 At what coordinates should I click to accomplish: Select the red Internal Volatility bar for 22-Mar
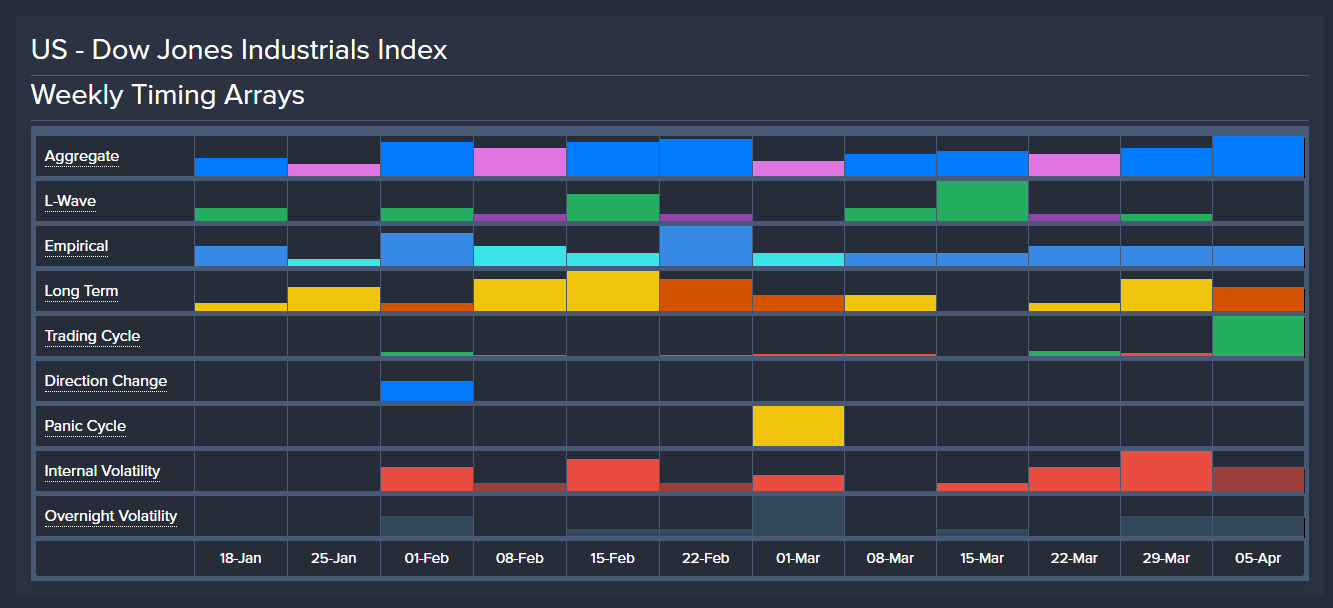coord(1074,479)
